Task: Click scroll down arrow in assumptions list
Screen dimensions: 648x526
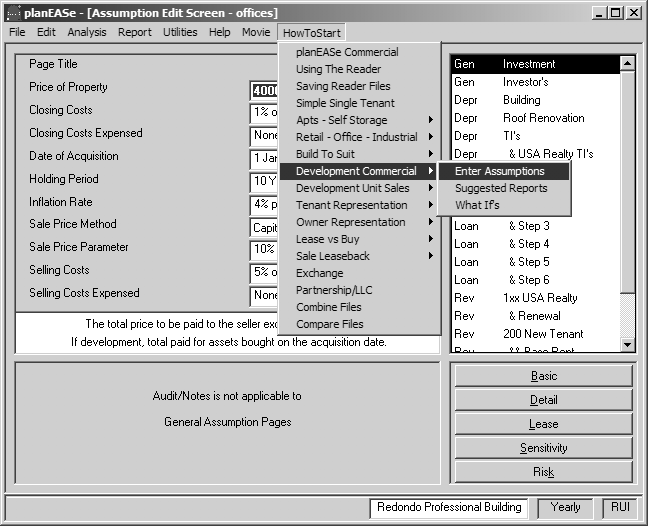Action: click(x=627, y=344)
